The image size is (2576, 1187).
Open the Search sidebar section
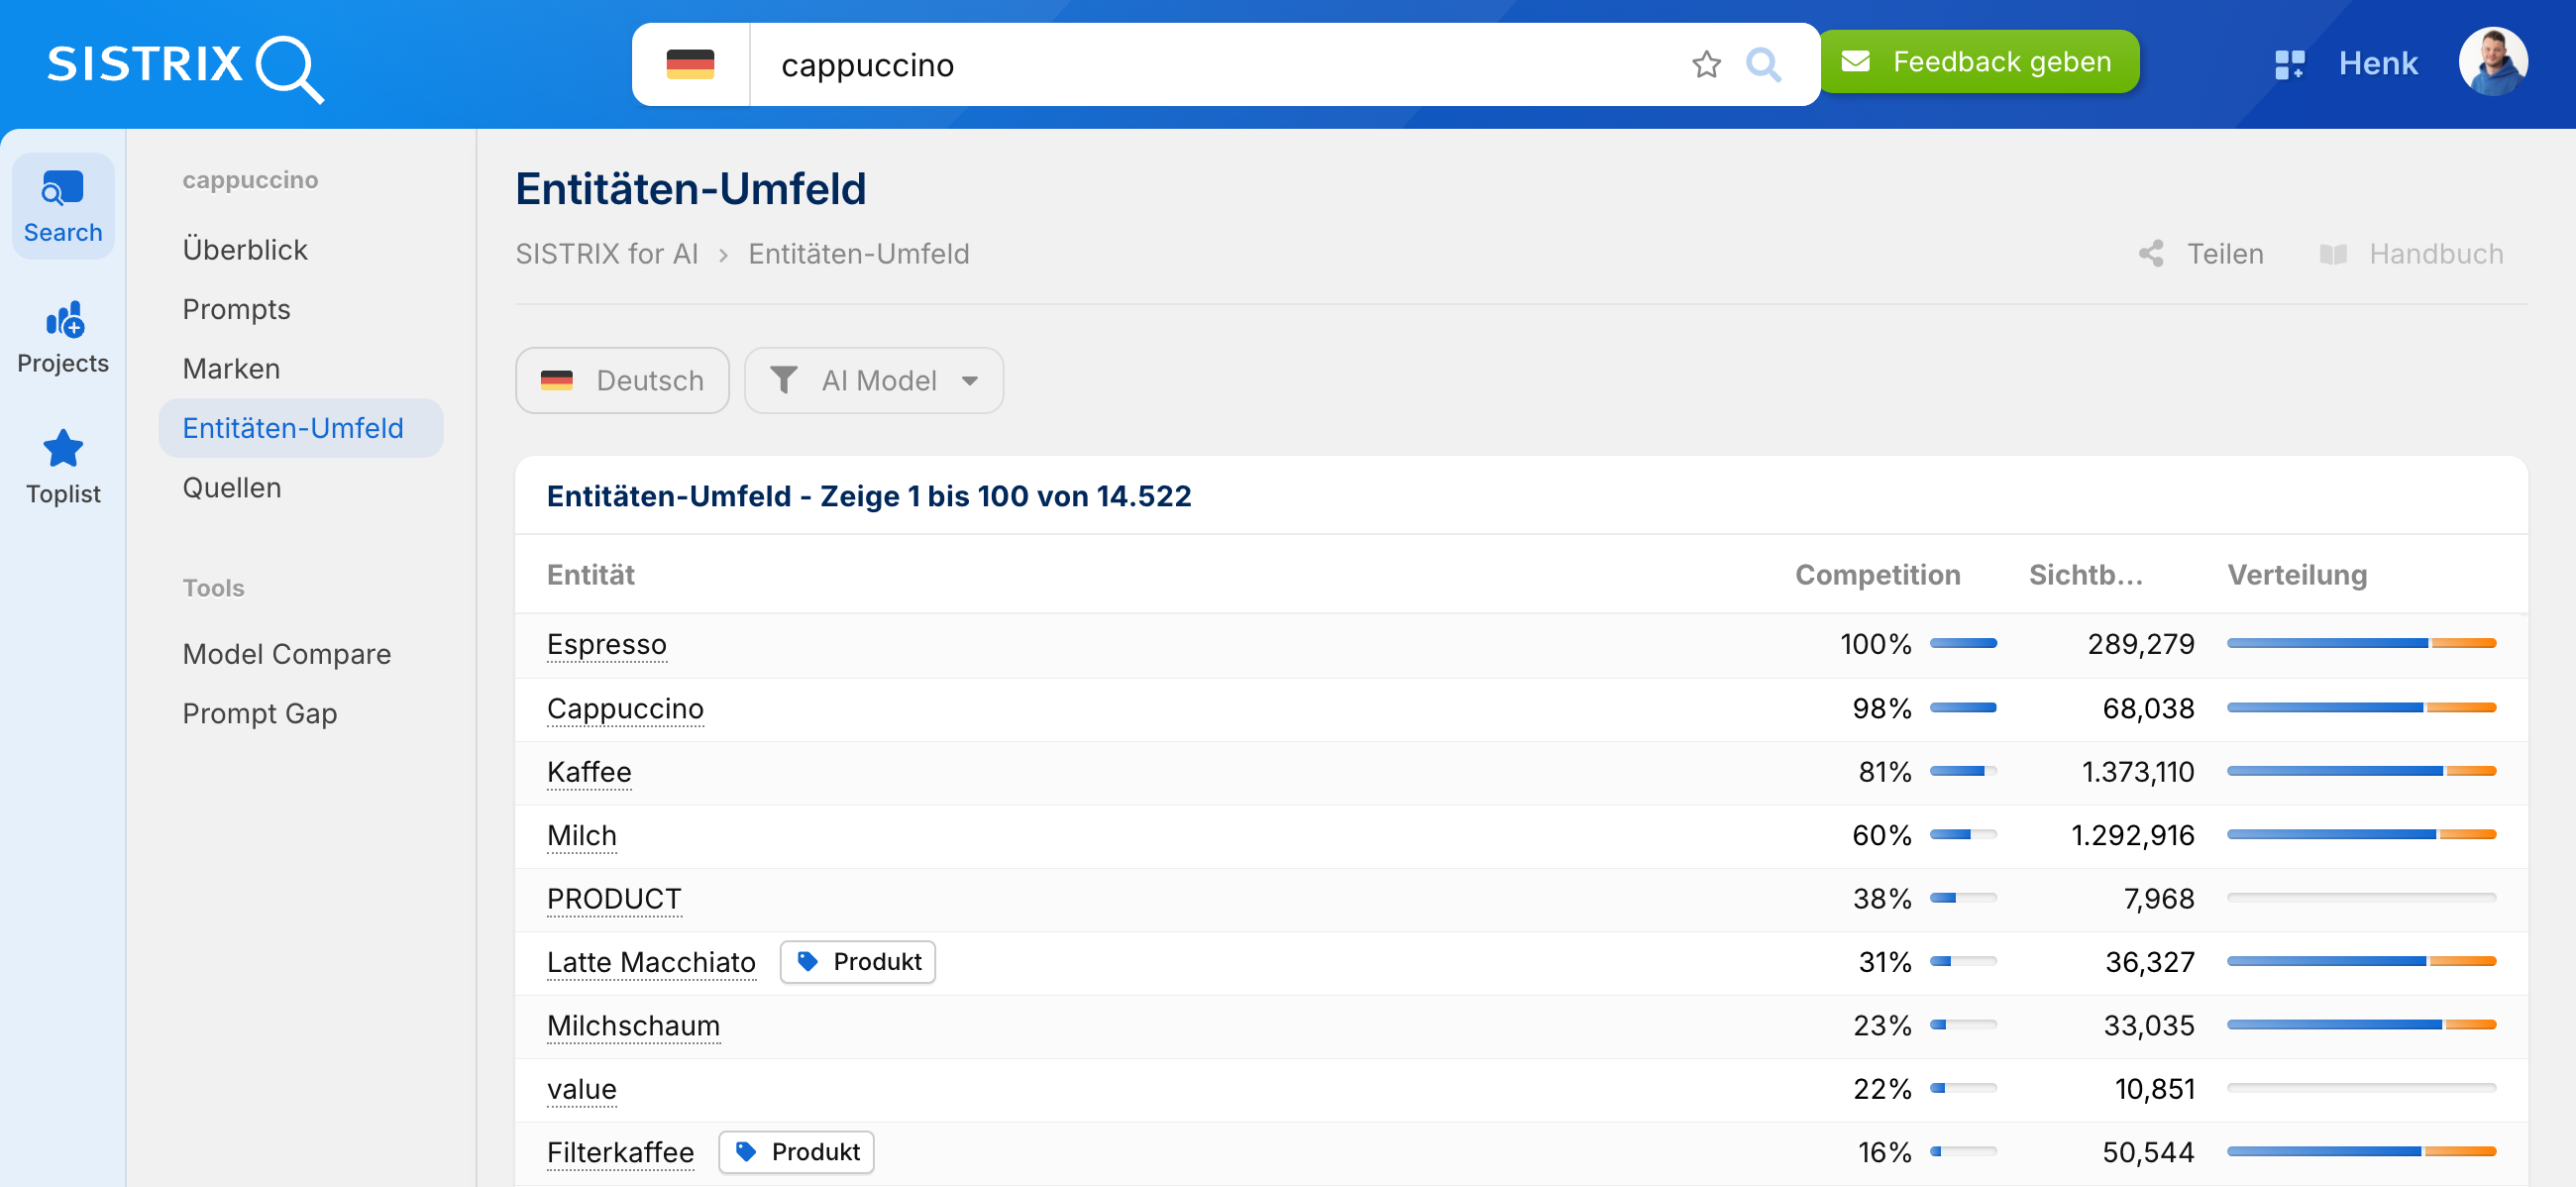click(63, 207)
